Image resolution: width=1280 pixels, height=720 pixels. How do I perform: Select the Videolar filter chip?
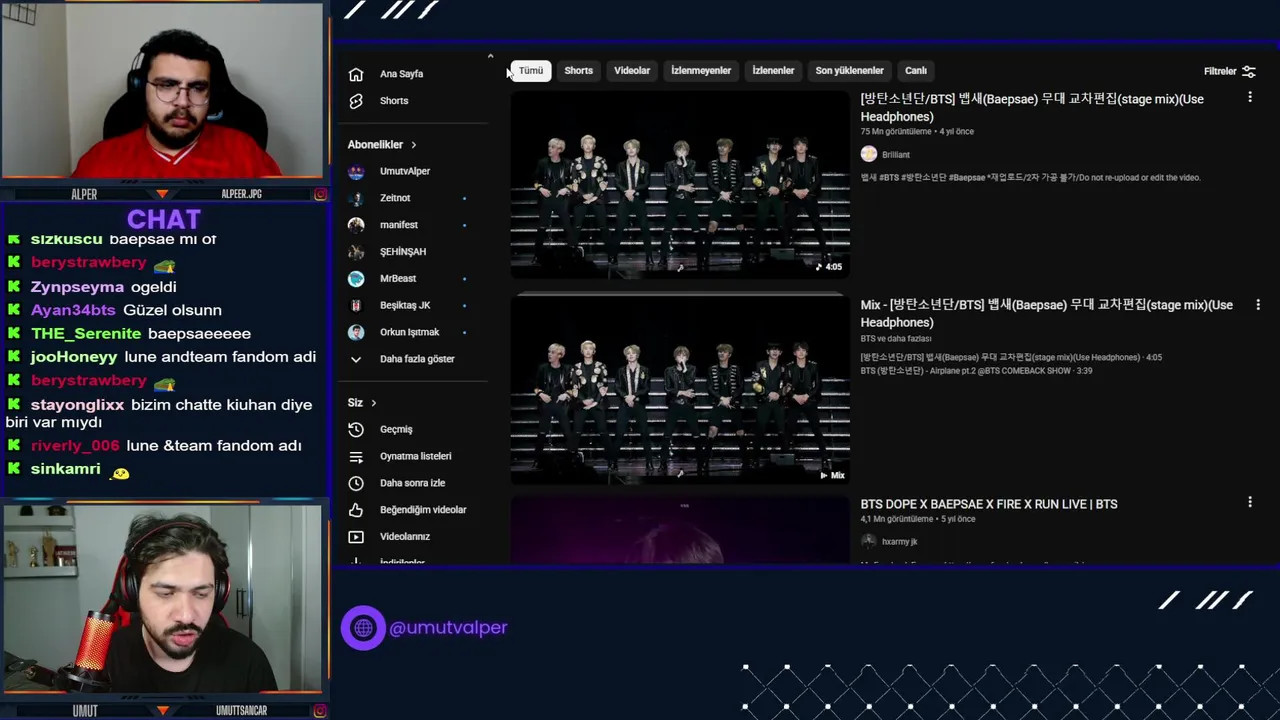(632, 71)
